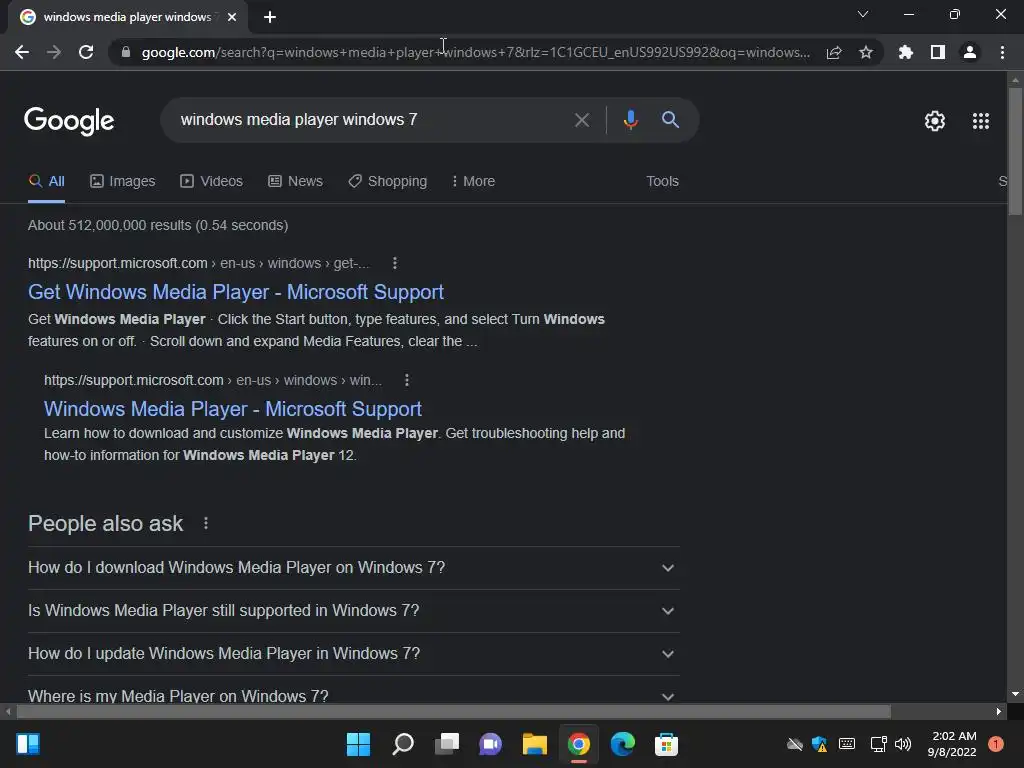This screenshot has height=768, width=1024.
Task: Open Windows Media Player - Microsoft Support link
Action: (x=232, y=409)
